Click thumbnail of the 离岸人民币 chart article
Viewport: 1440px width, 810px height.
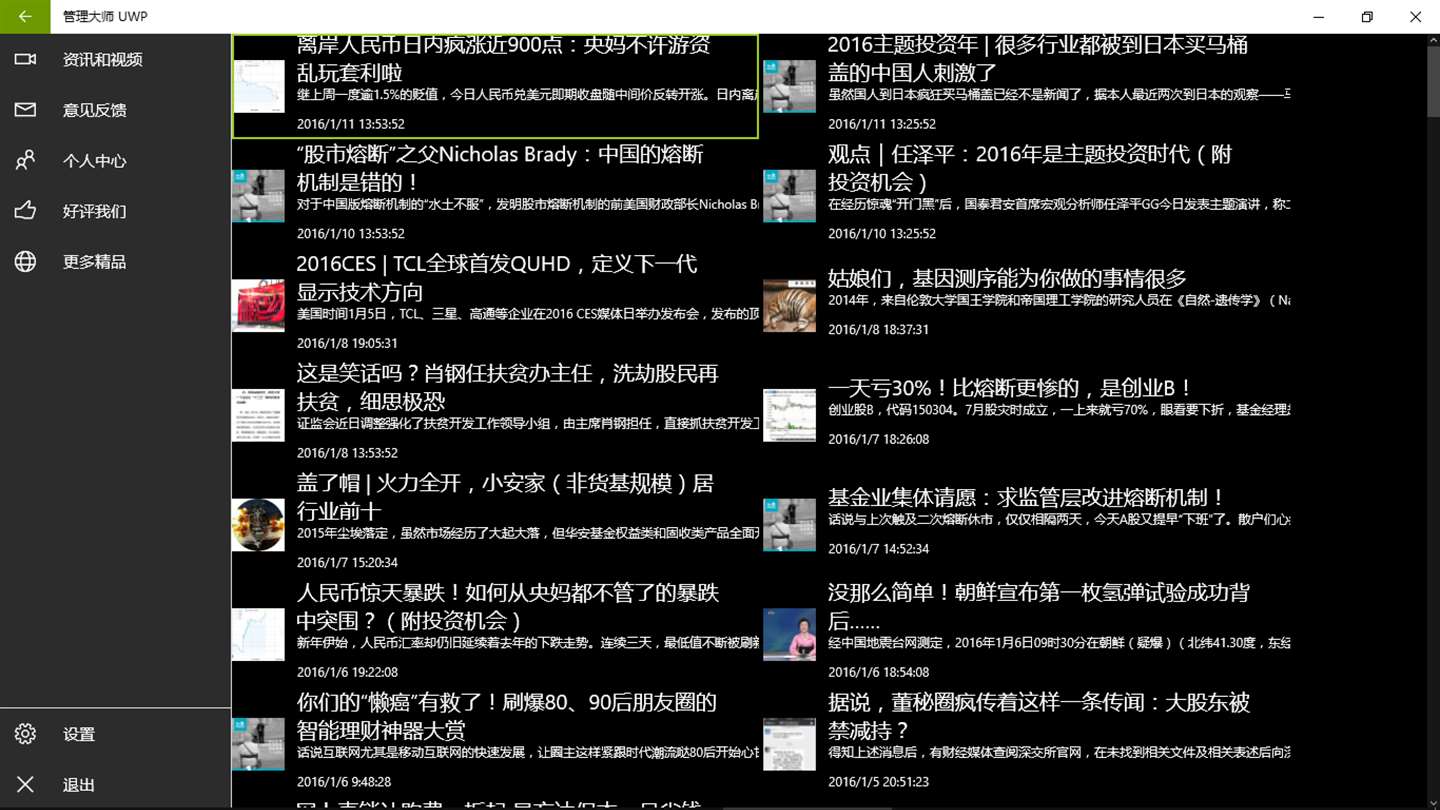click(258, 86)
